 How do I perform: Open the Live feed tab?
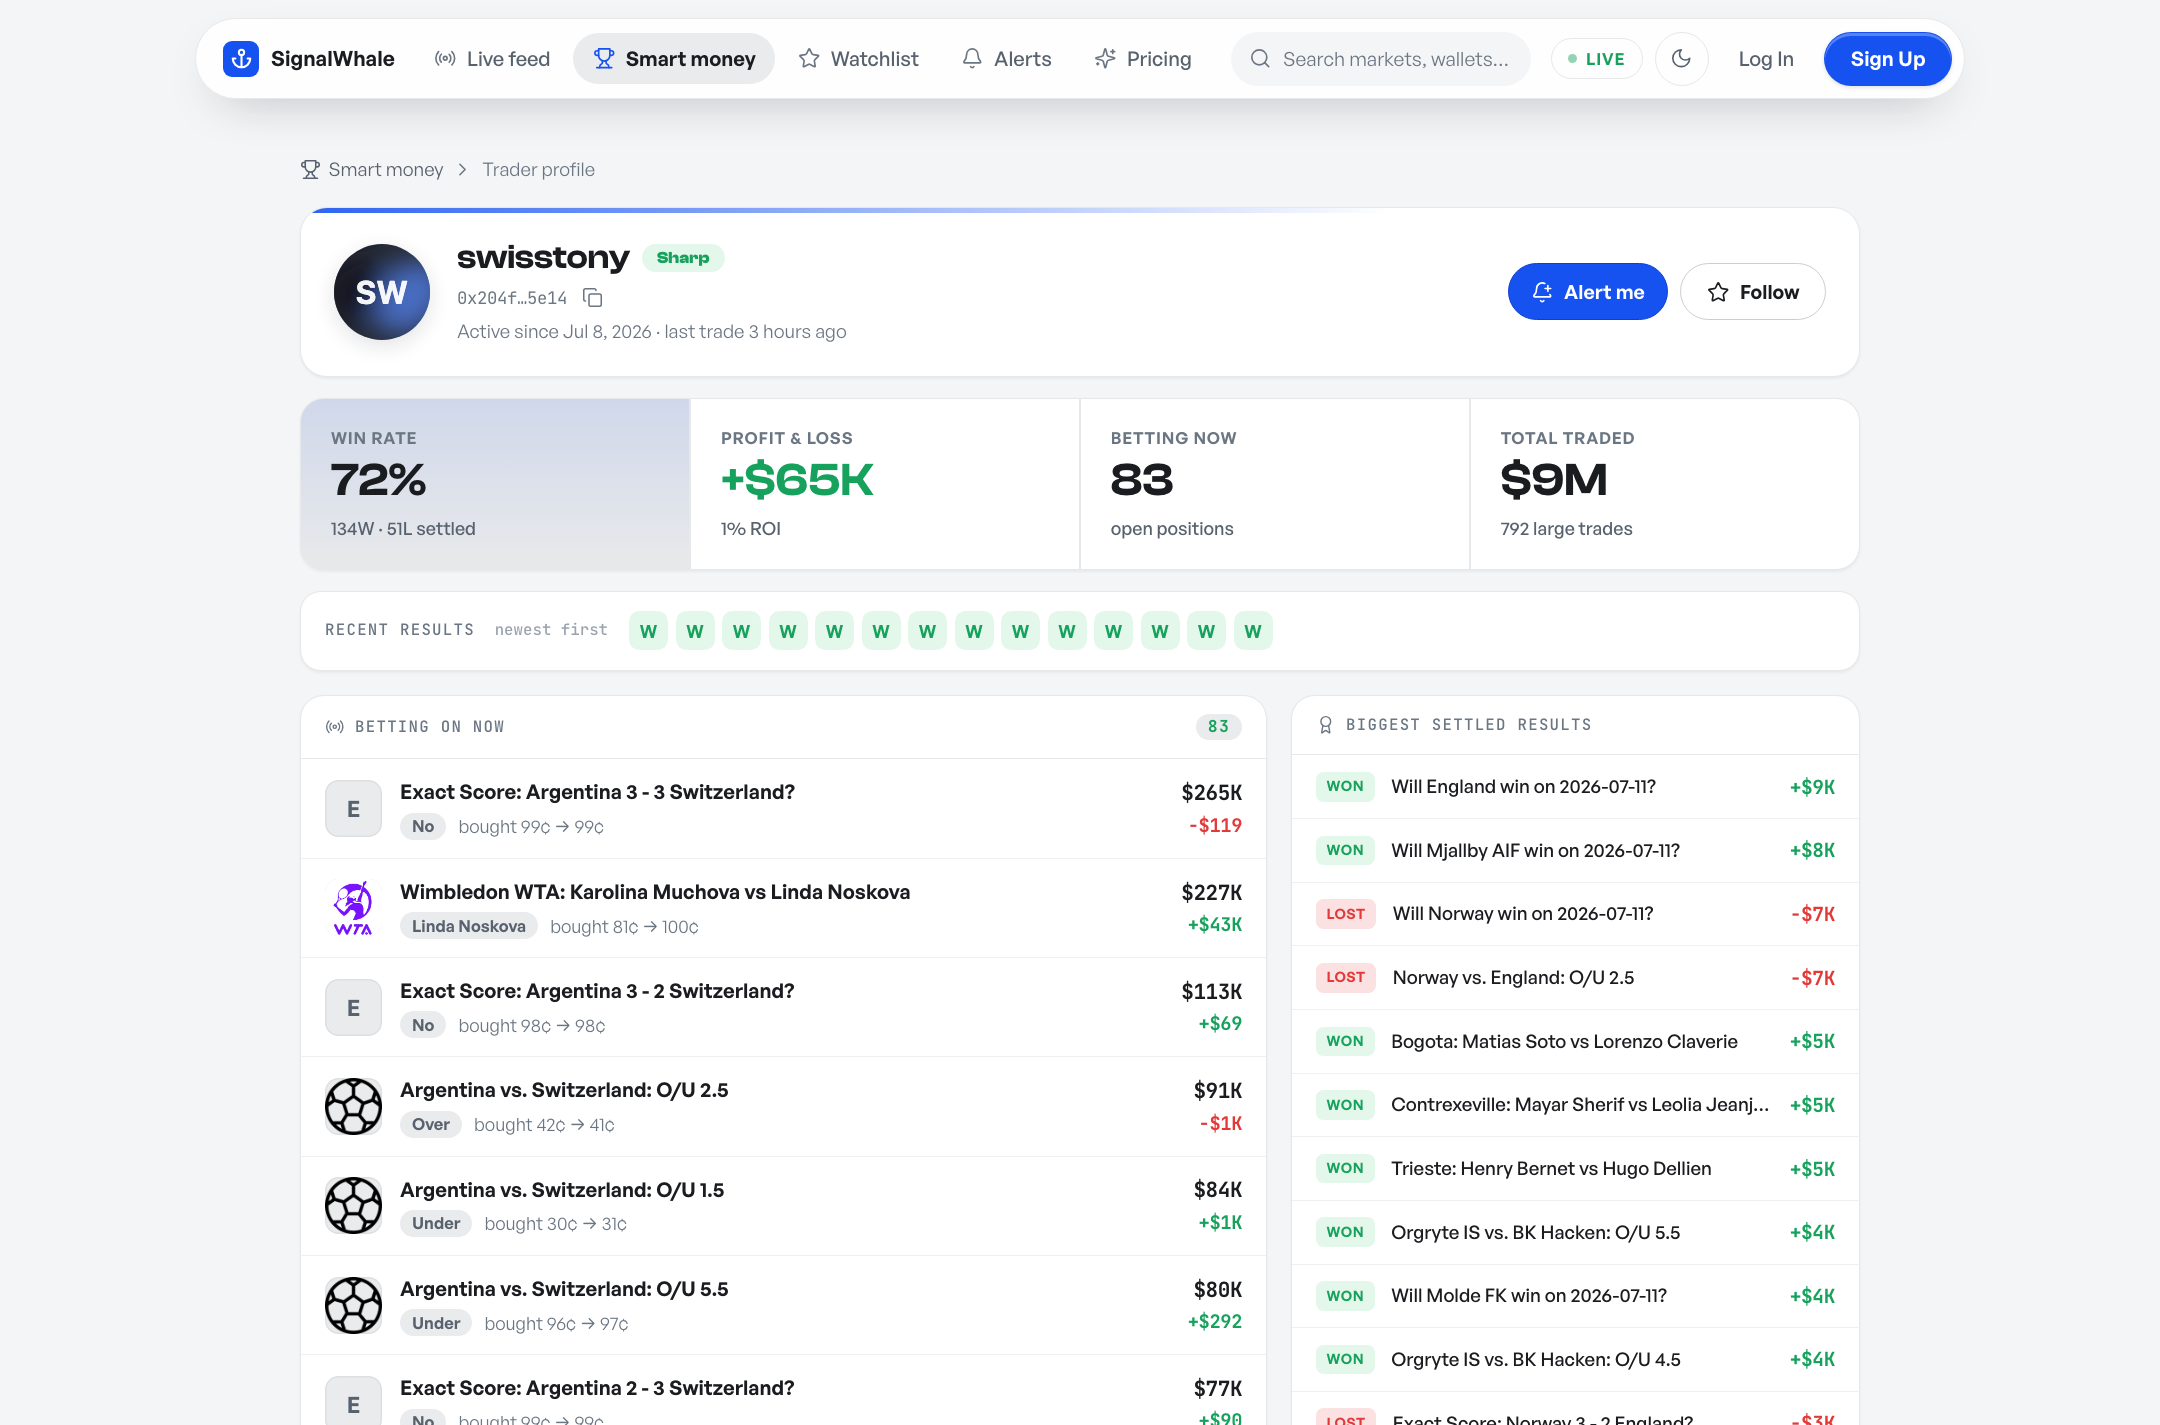(x=492, y=59)
